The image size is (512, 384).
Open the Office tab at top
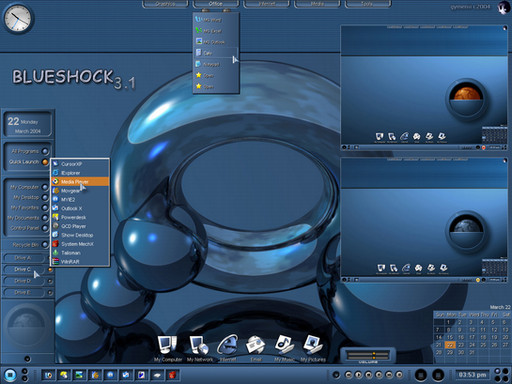point(216,4)
